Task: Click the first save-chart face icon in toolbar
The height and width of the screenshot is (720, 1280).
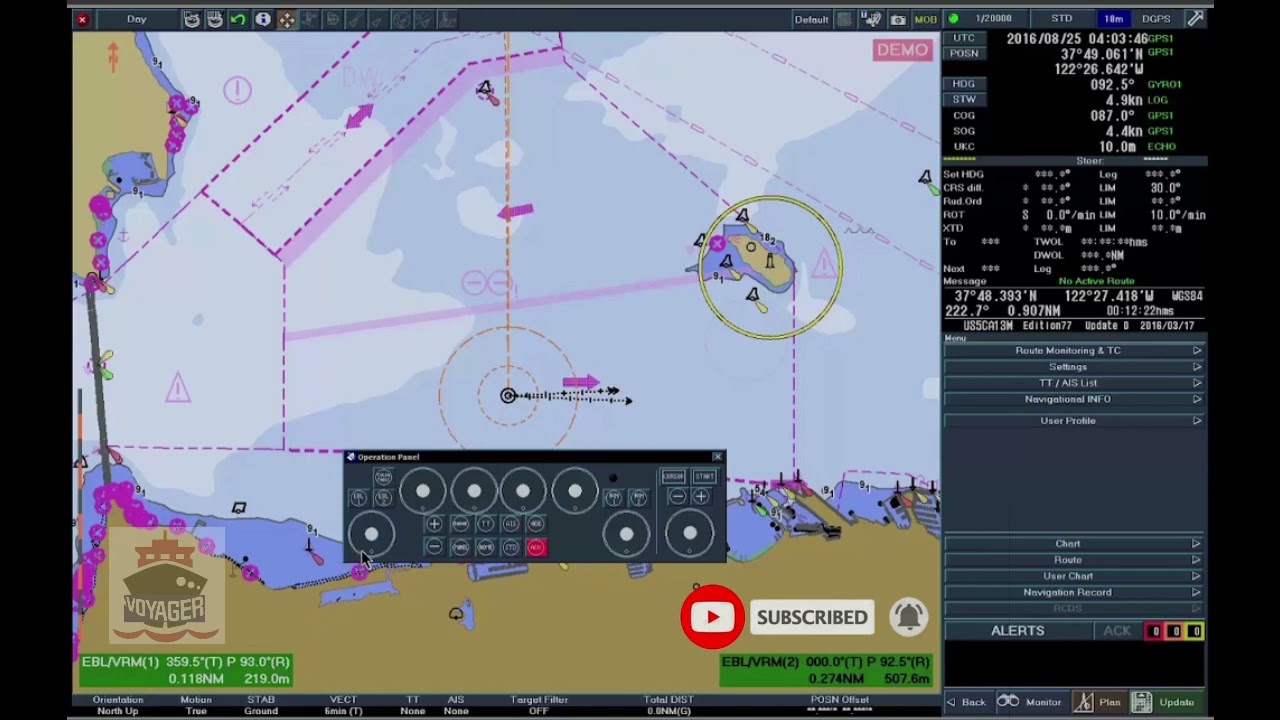Action: click(x=192, y=19)
